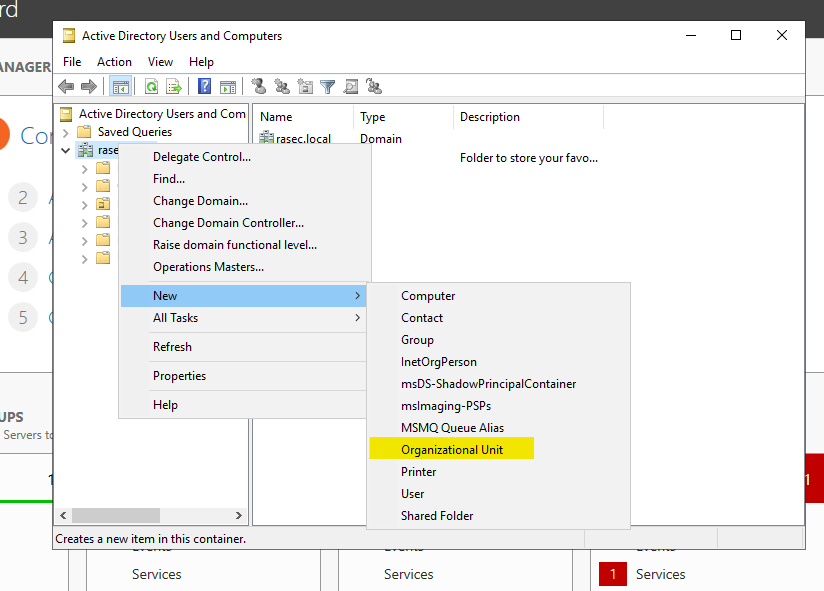The image size is (824, 591).
Task: Toggle the Show/Hide Console Tree icon
Action: pyautogui.click(x=120, y=87)
